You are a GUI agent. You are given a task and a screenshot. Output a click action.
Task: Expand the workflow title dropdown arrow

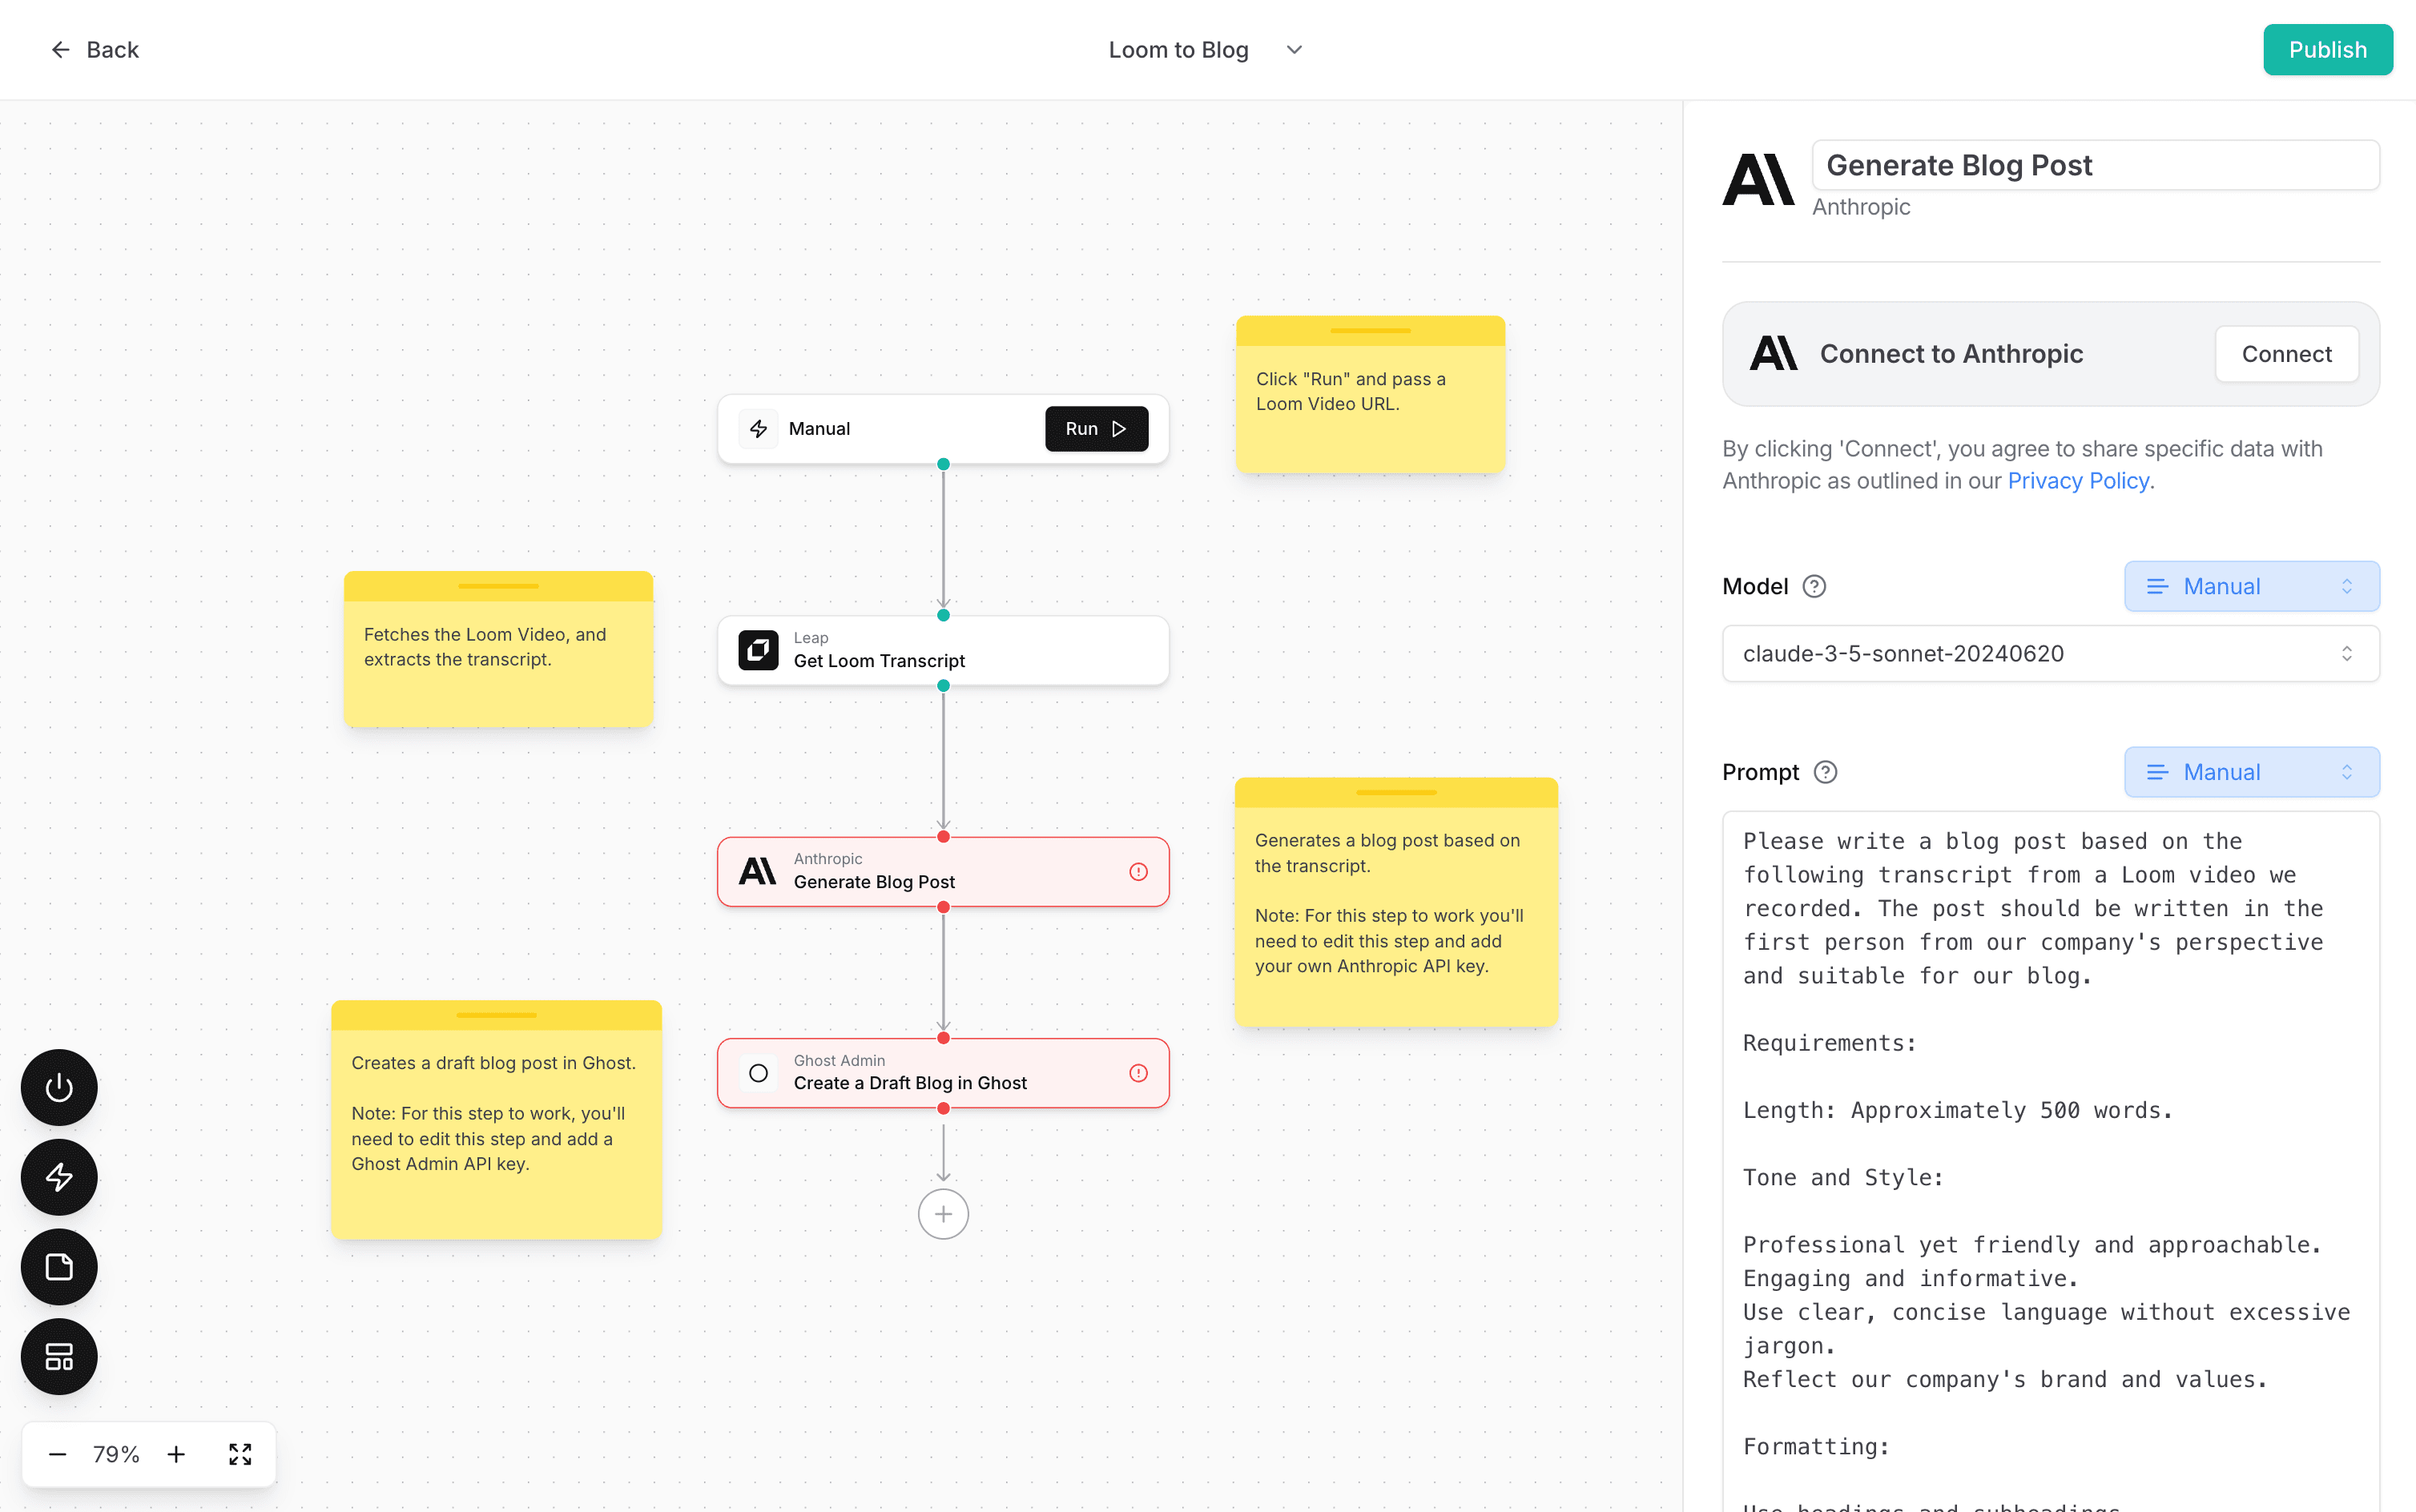(1296, 49)
